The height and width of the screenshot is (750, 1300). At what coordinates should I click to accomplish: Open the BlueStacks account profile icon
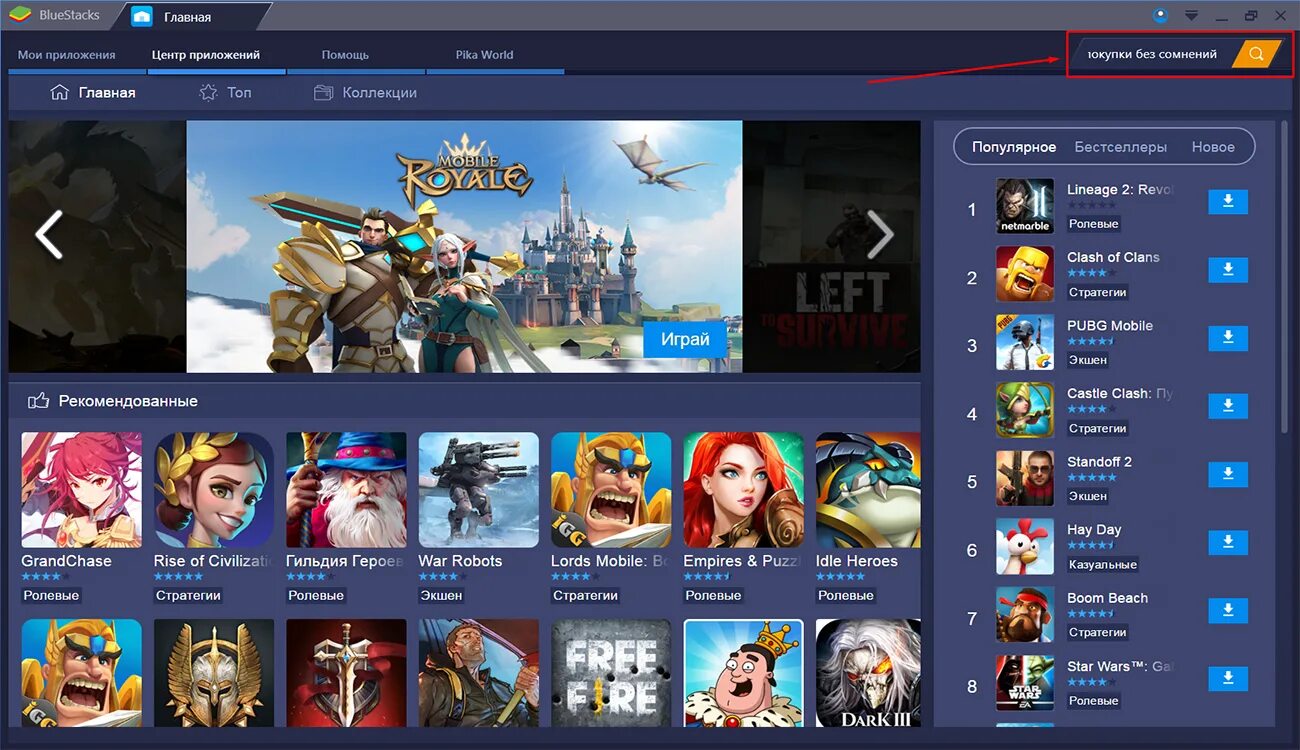[1160, 15]
